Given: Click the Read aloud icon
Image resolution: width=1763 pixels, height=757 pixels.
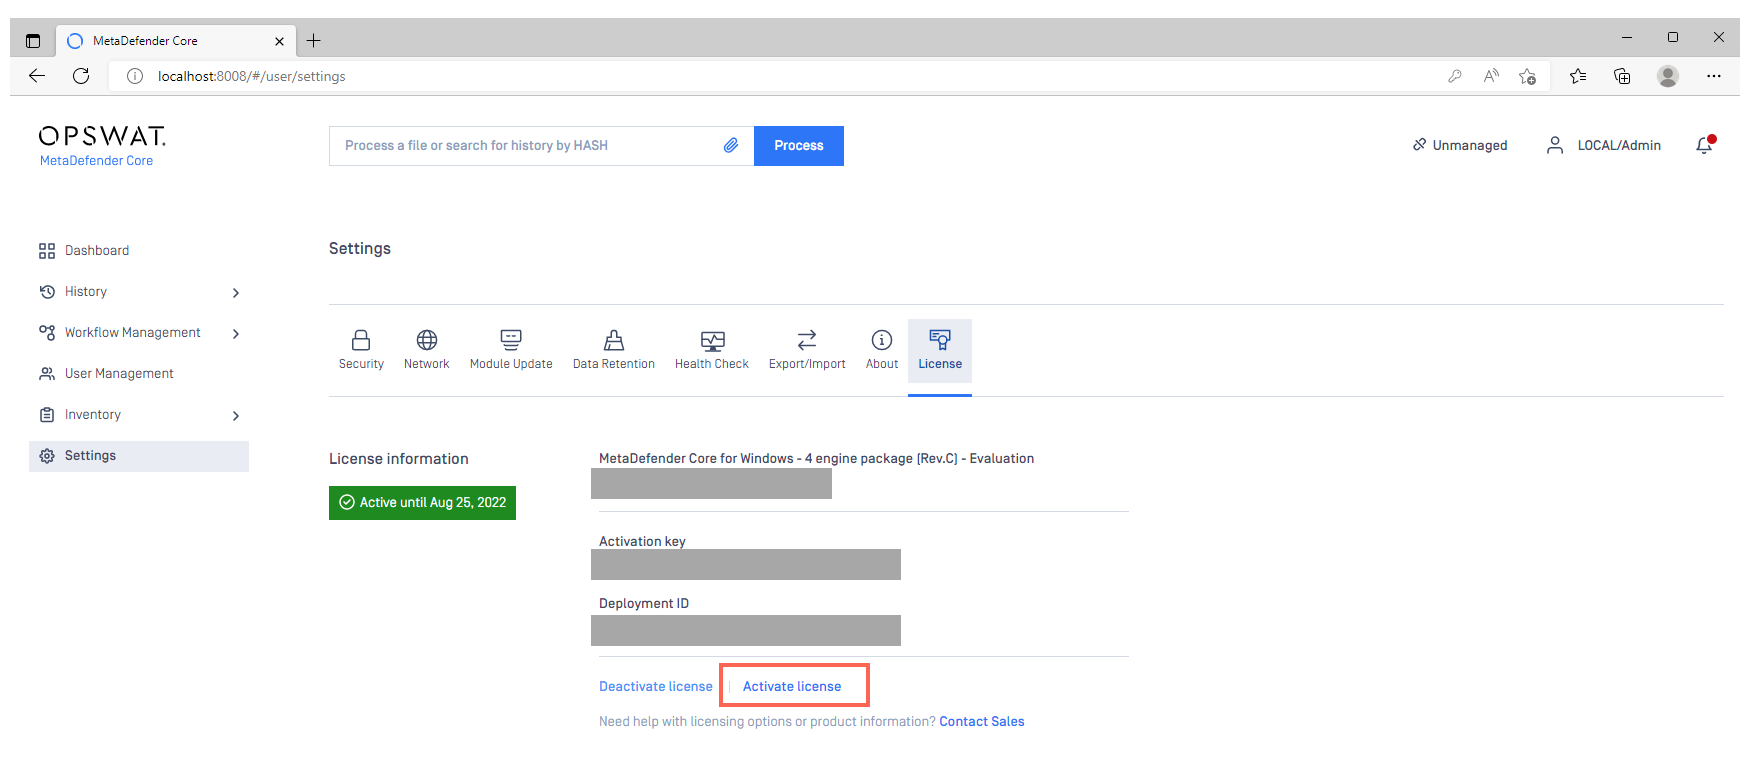Looking at the screenshot, I should click(1491, 76).
